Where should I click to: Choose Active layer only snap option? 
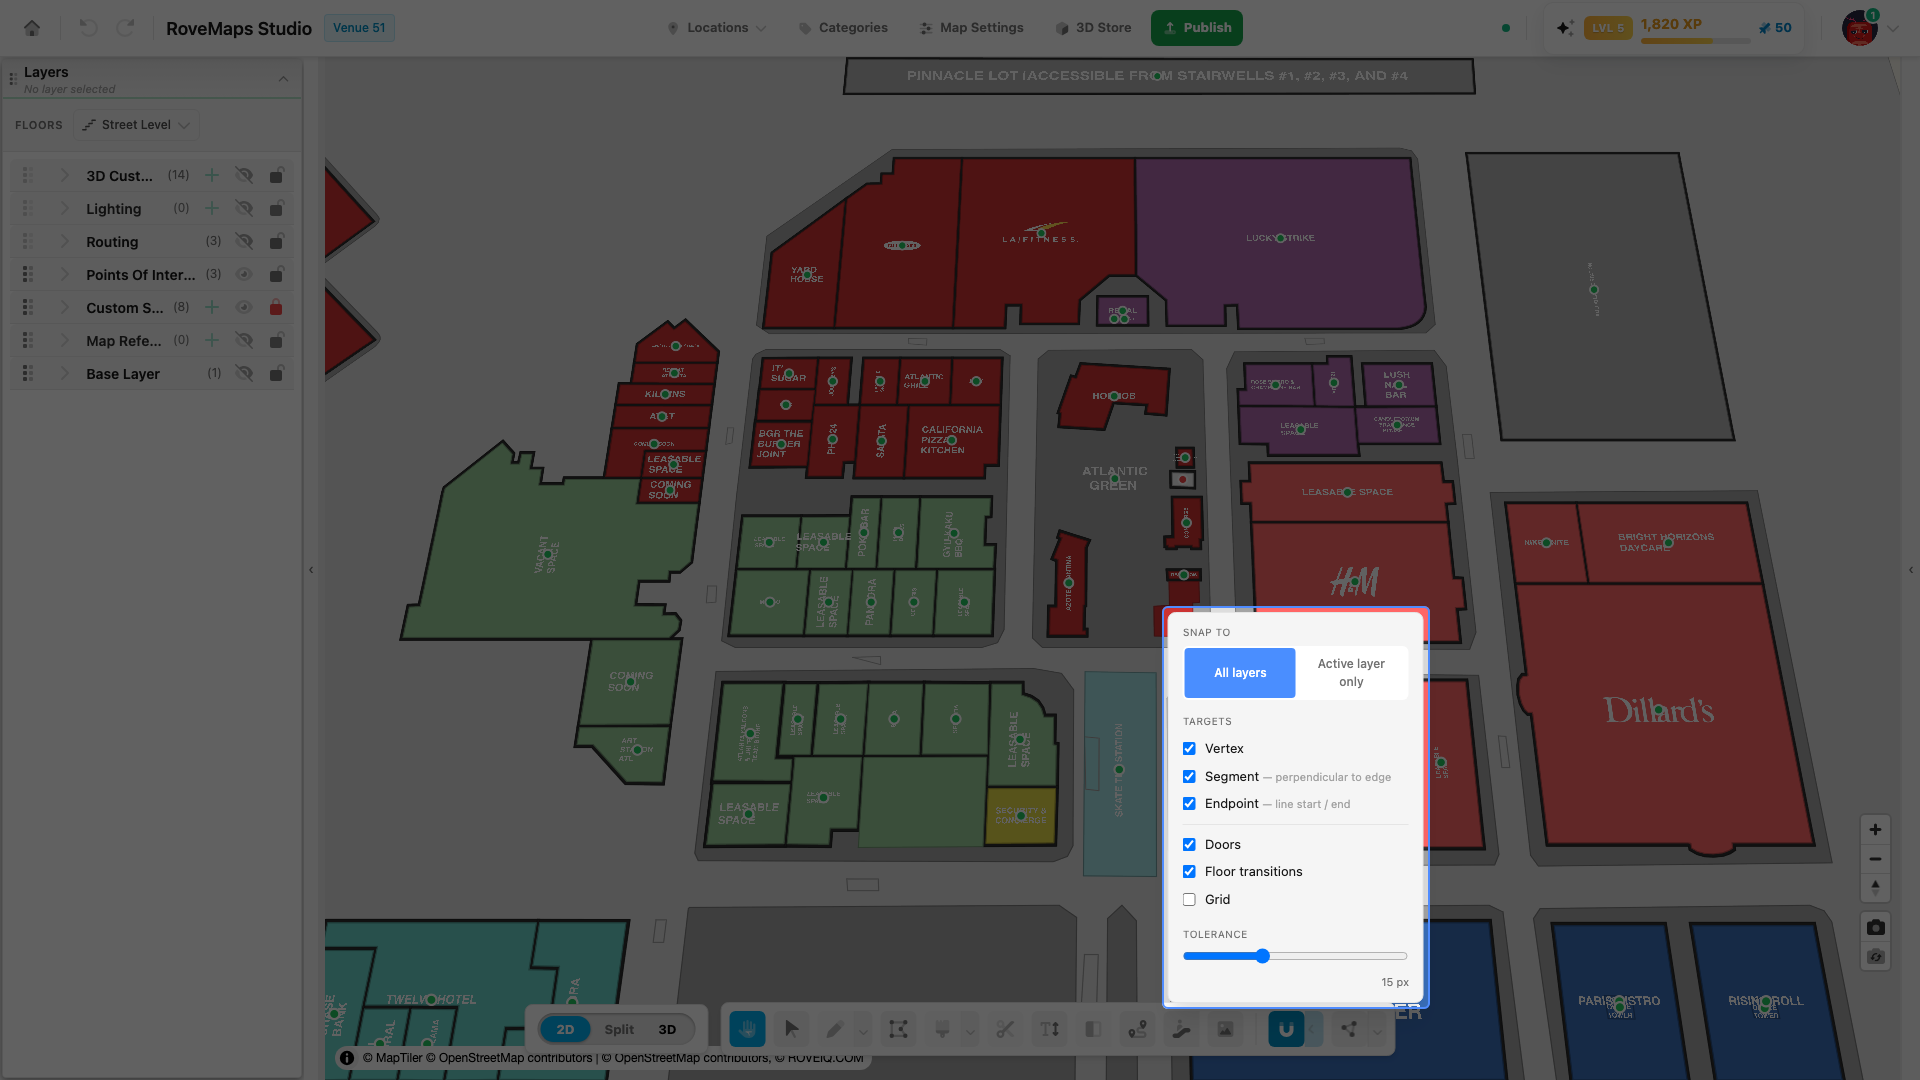point(1351,673)
